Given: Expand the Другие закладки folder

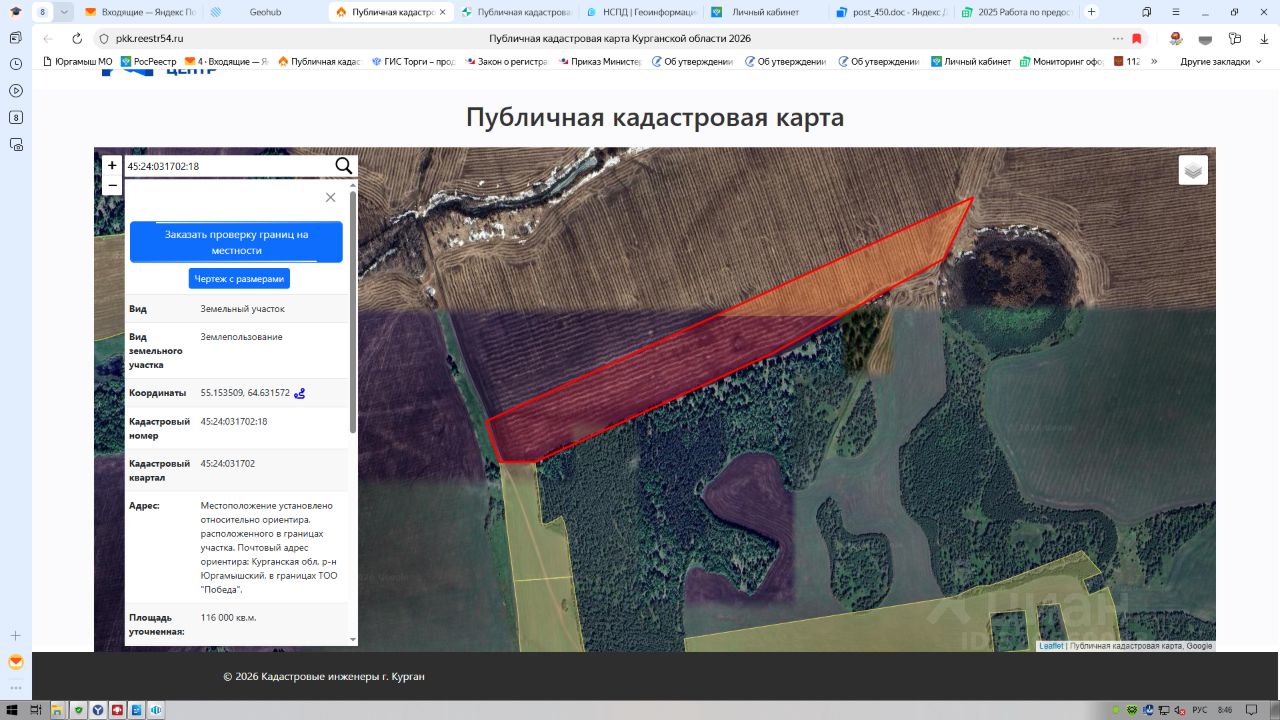Looking at the screenshot, I should pyautogui.click(x=1222, y=61).
